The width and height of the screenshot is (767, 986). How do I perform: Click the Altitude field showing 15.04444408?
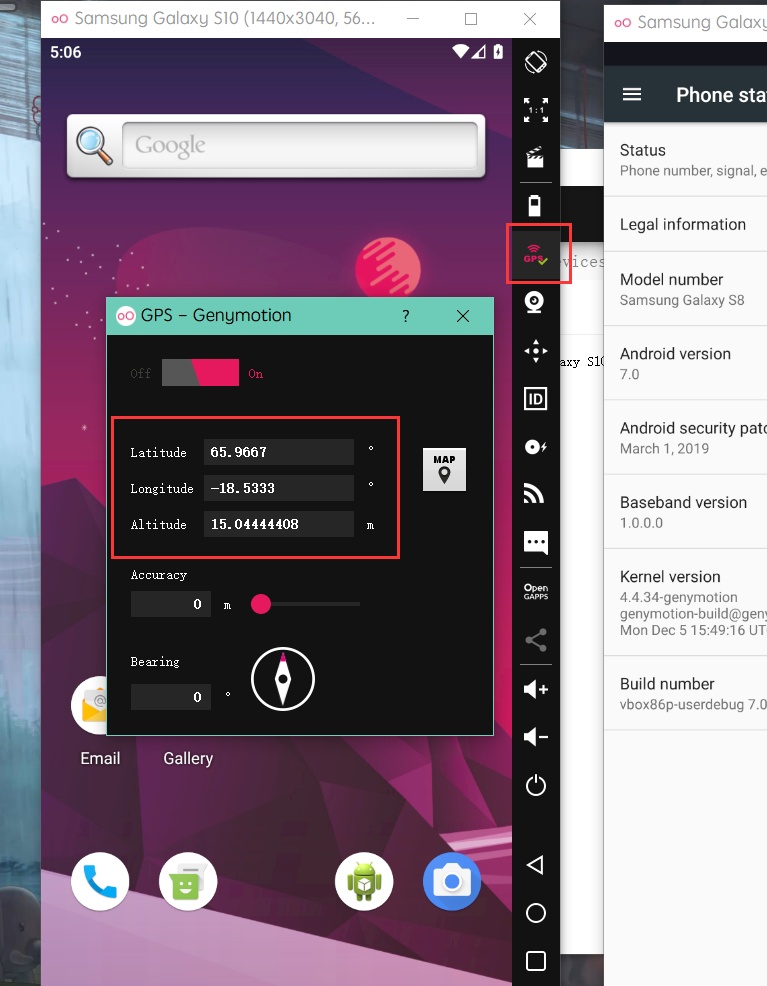[279, 524]
